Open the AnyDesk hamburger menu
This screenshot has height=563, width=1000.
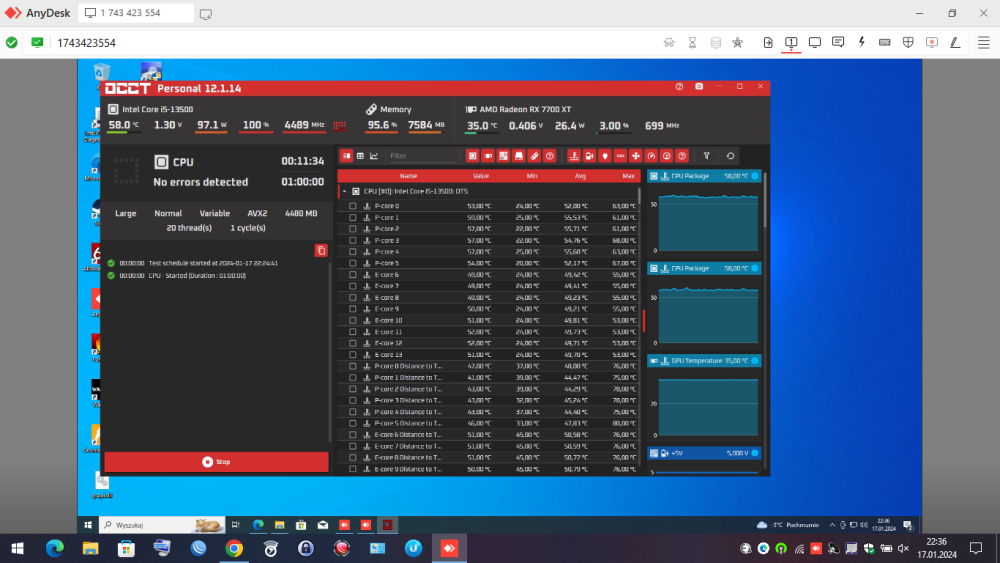pyautogui.click(x=983, y=42)
